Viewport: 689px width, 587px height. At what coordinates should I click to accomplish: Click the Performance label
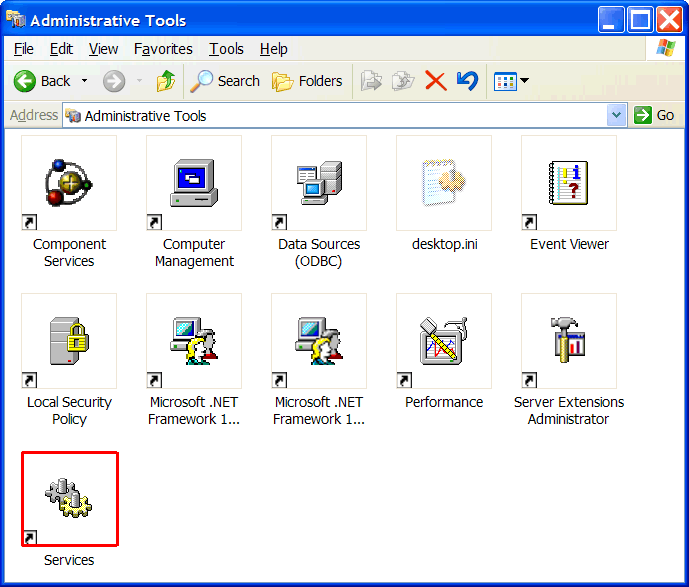pyautogui.click(x=444, y=402)
